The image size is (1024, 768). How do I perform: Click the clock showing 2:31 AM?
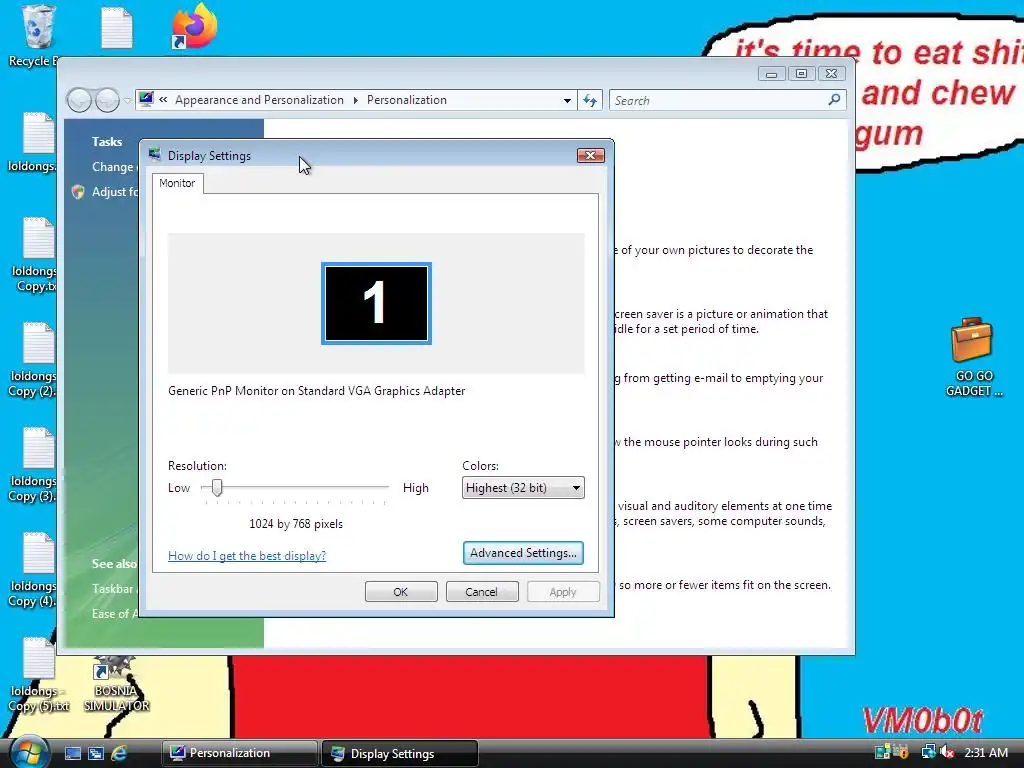(x=986, y=753)
